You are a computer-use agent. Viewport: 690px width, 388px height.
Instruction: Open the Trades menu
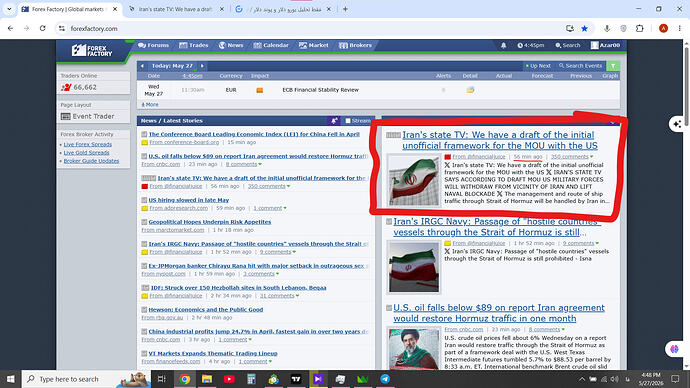194,45
